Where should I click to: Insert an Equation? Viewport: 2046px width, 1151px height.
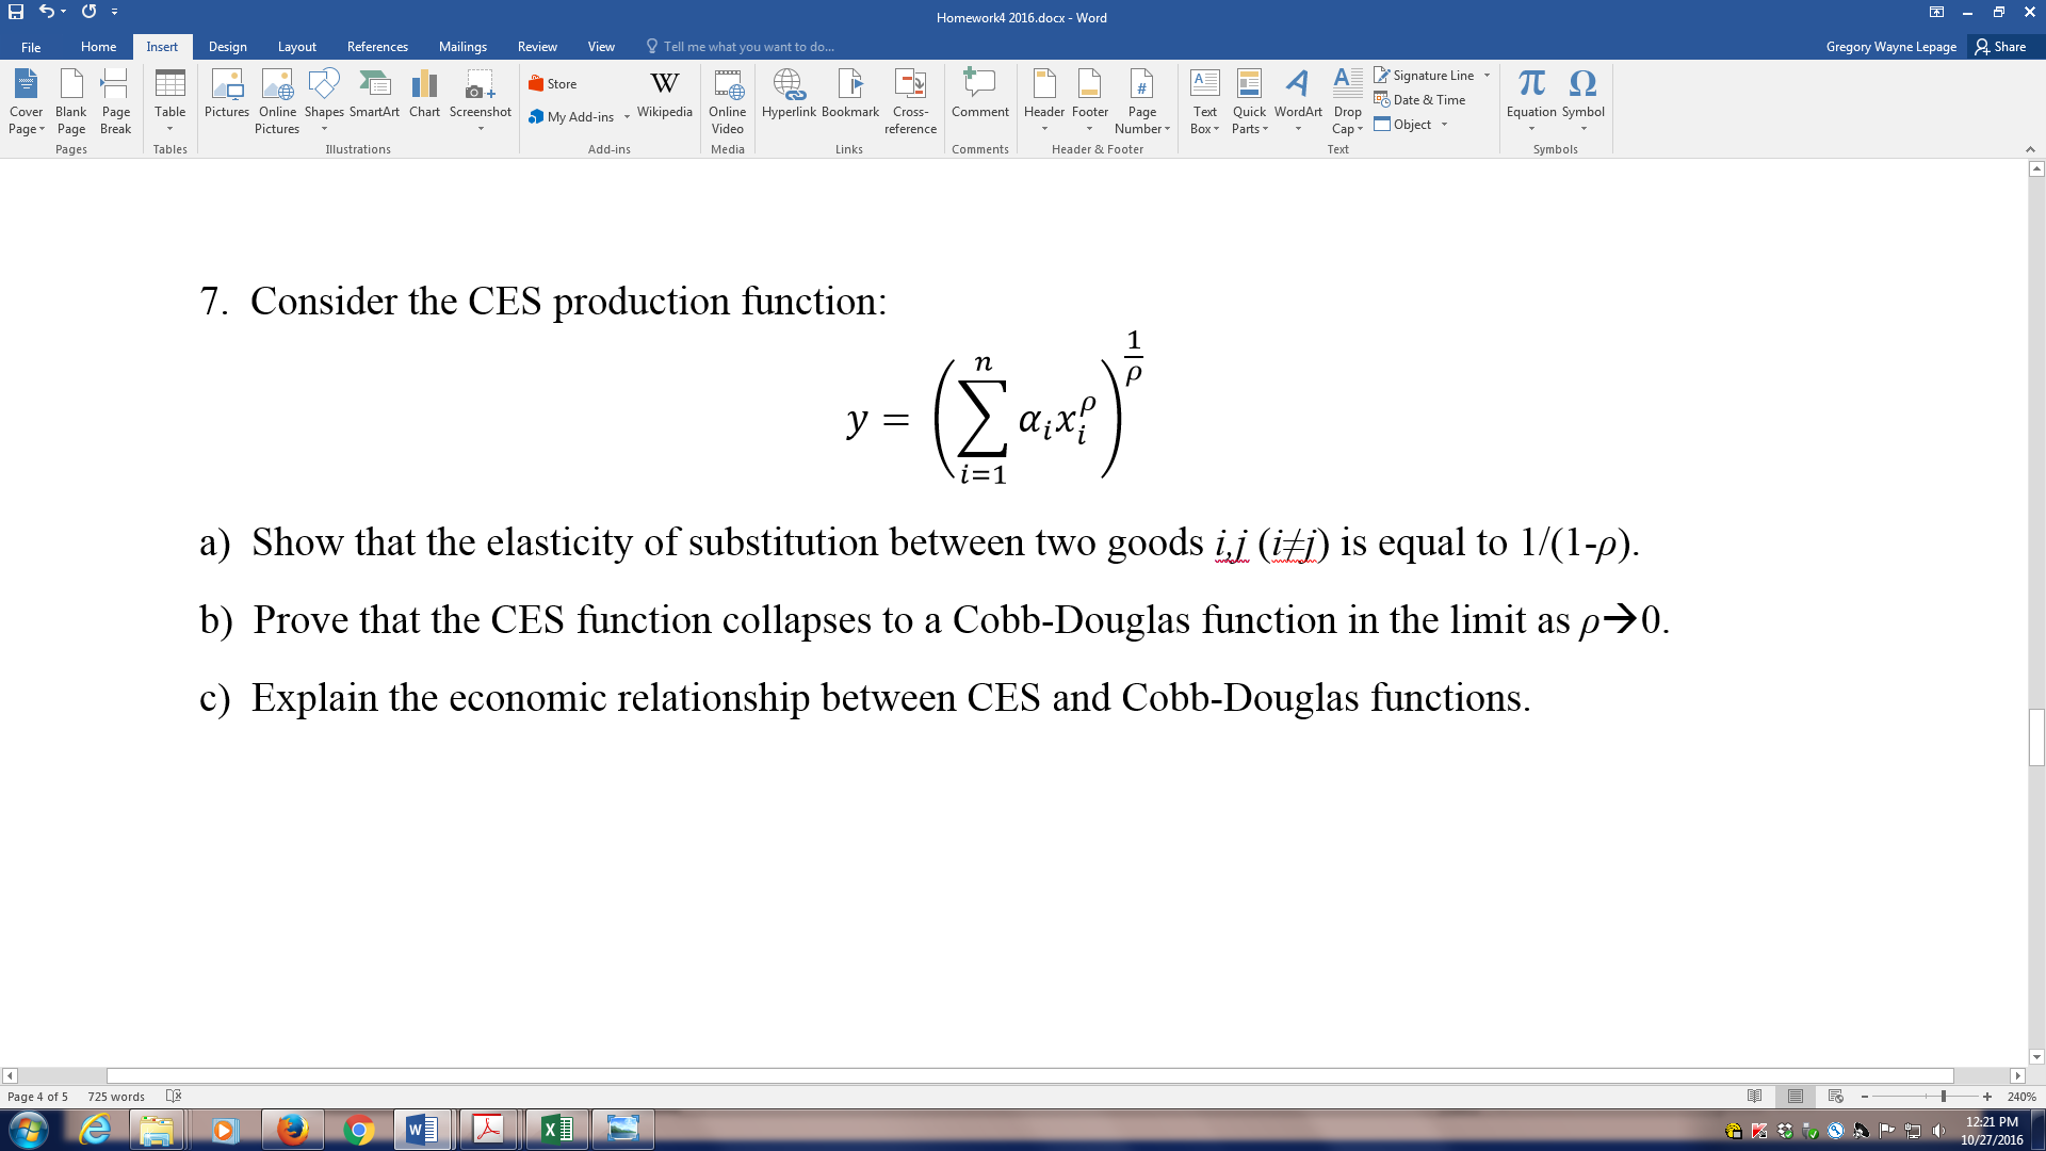click(1530, 97)
